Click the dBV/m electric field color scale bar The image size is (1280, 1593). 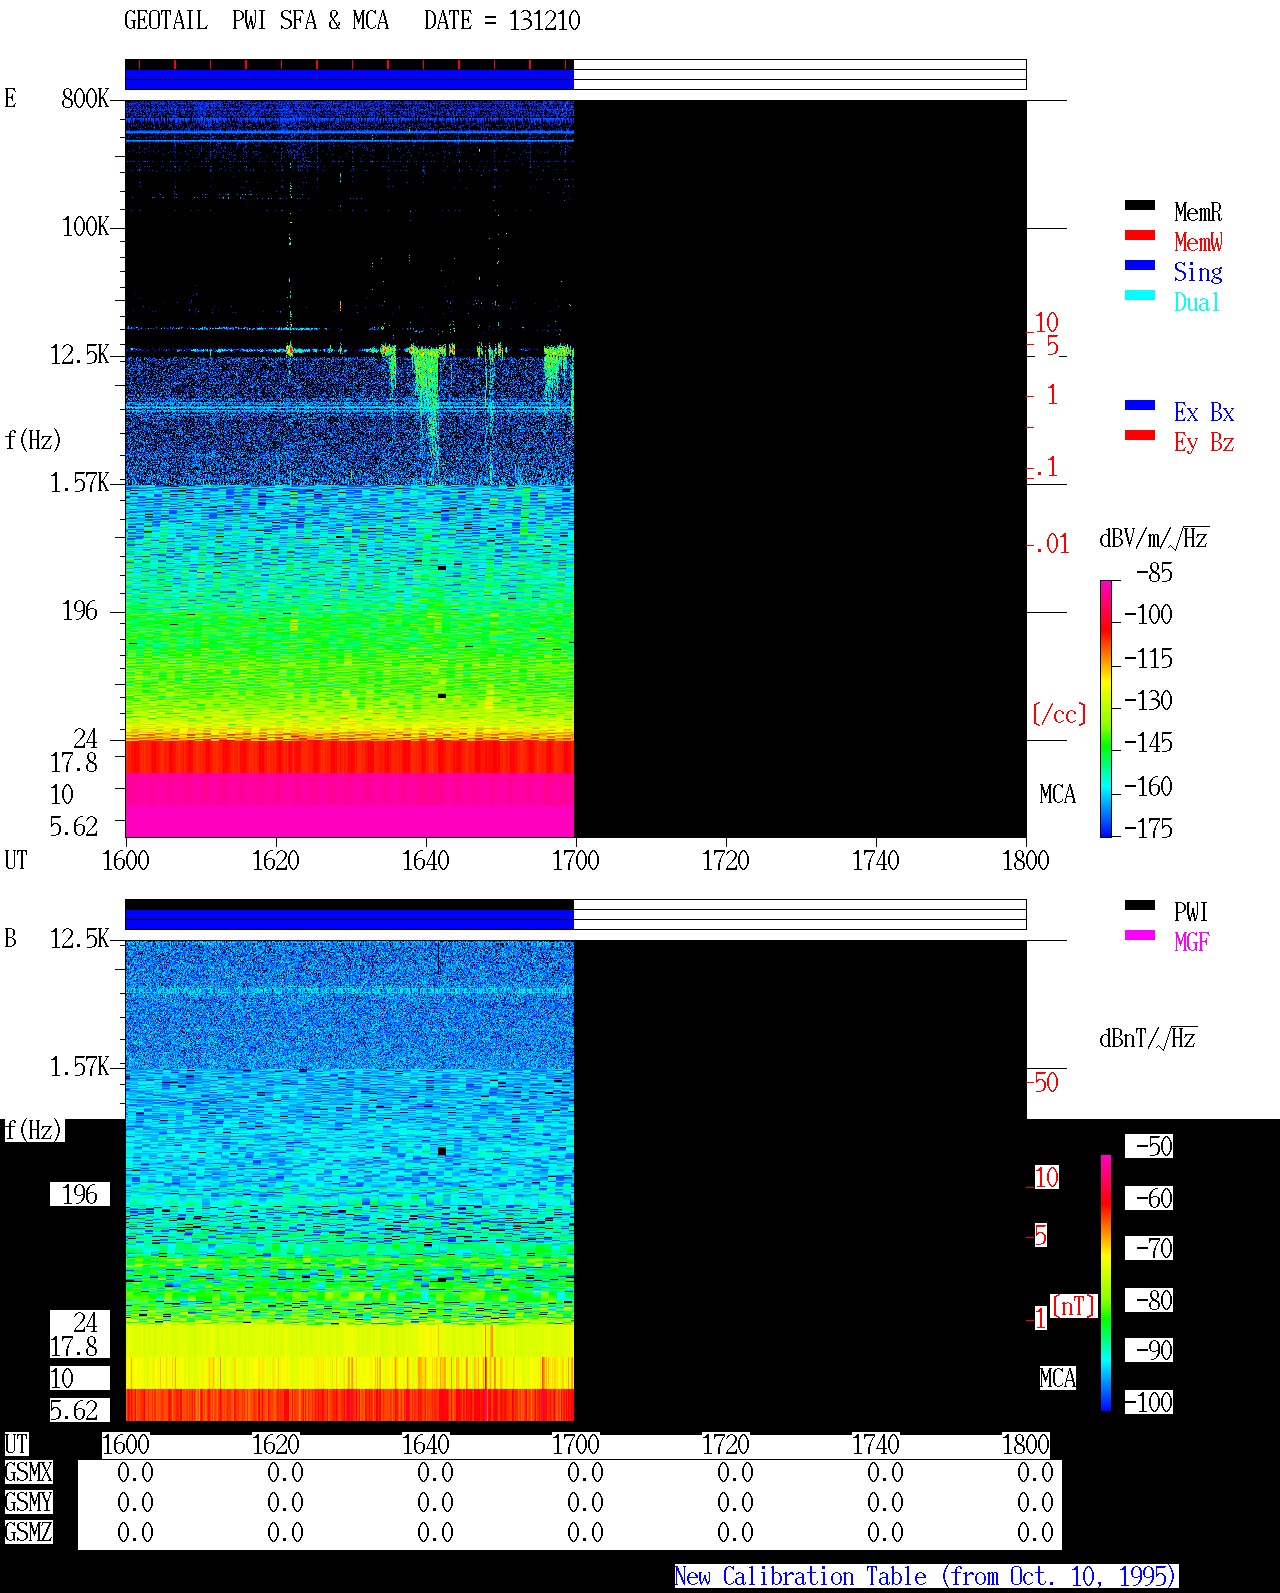[1105, 708]
